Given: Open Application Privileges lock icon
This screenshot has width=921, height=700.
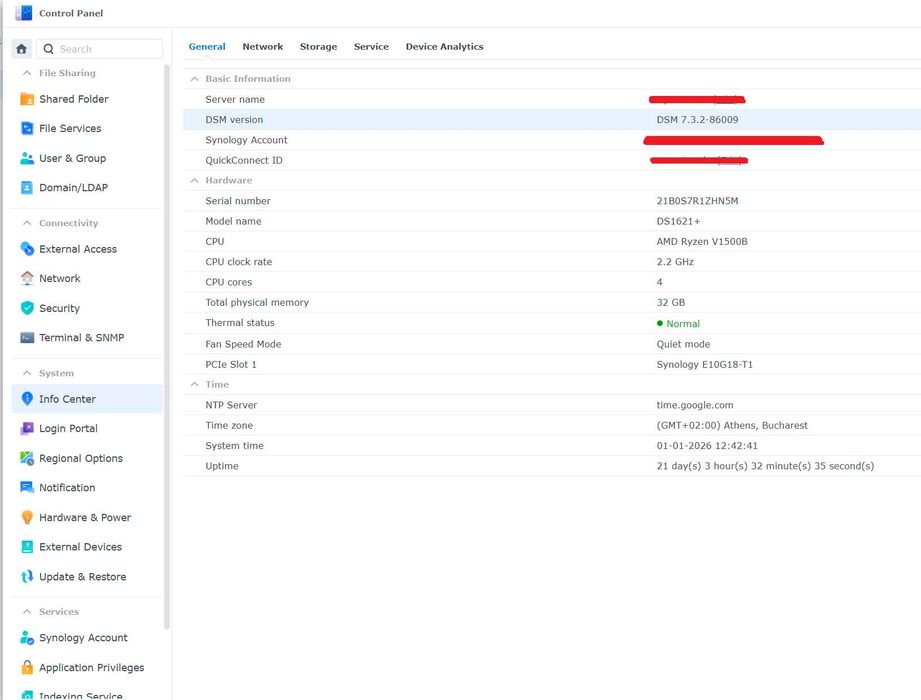Looking at the screenshot, I should pos(27,667).
